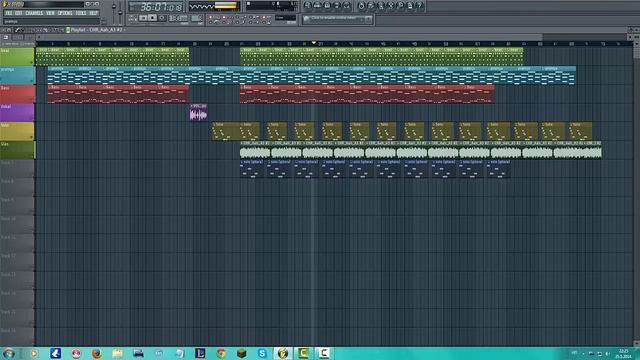Click the online news panel
Image resolution: width=640 pixels, height=360 pixels.
pyautogui.click(x=337, y=19)
